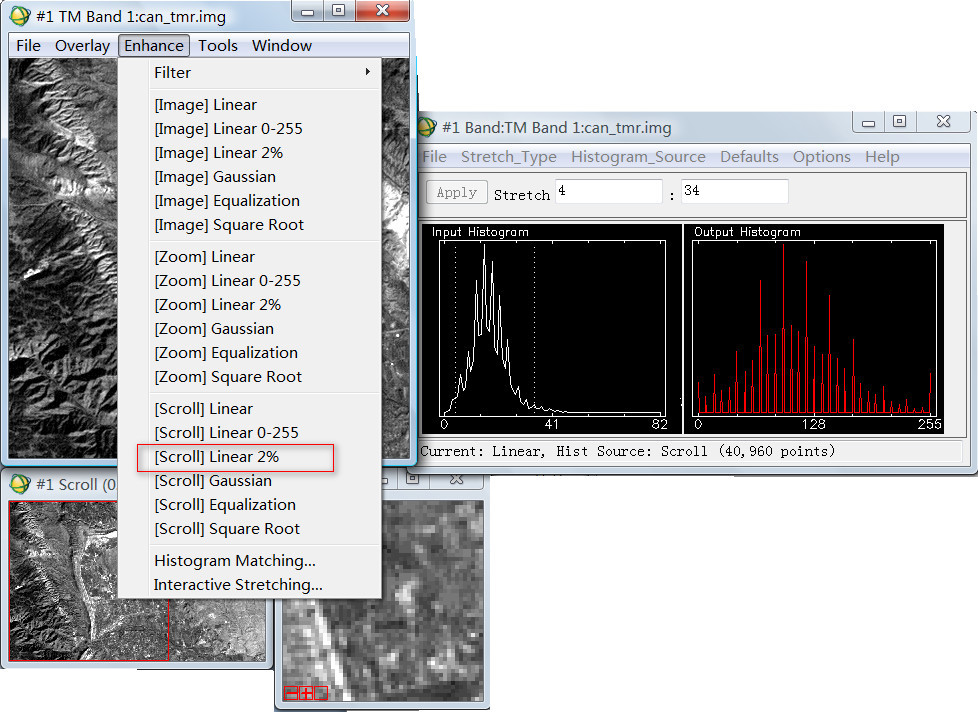Open the Overlay menu
This screenshot has width=978, height=712.
tap(82, 46)
